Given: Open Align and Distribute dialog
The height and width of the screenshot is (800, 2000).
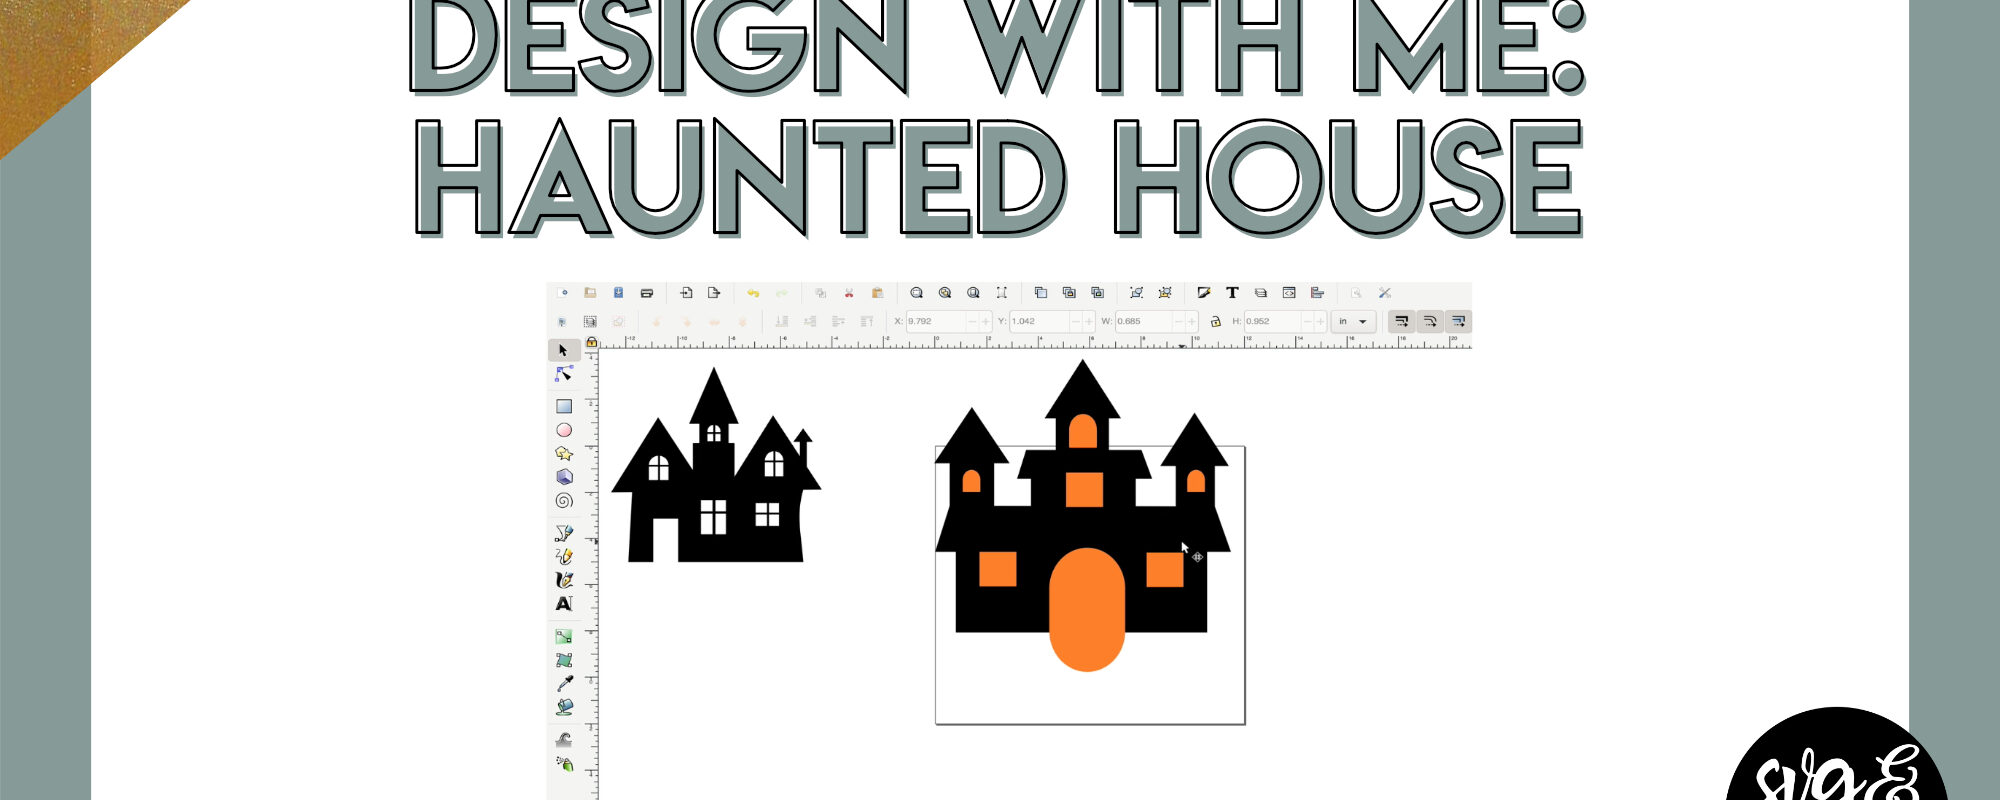Looking at the screenshot, I should coord(1317,293).
